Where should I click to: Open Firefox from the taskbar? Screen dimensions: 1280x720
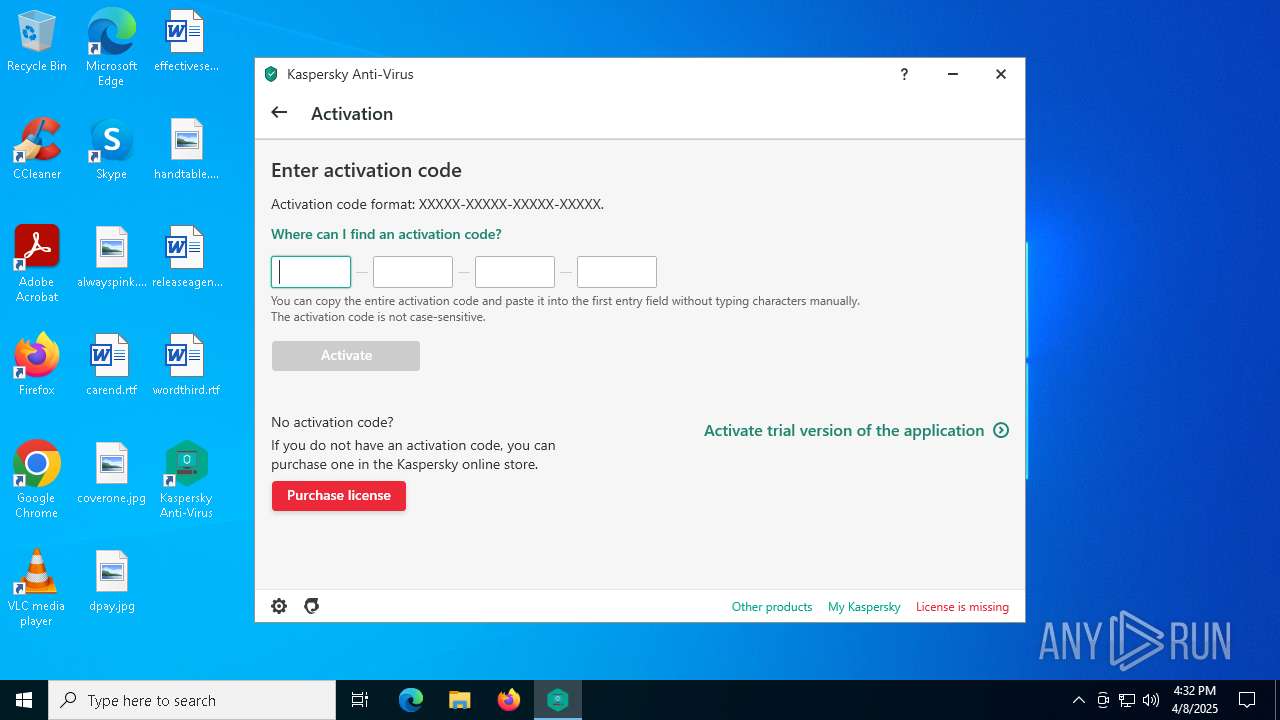pyautogui.click(x=509, y=700)
